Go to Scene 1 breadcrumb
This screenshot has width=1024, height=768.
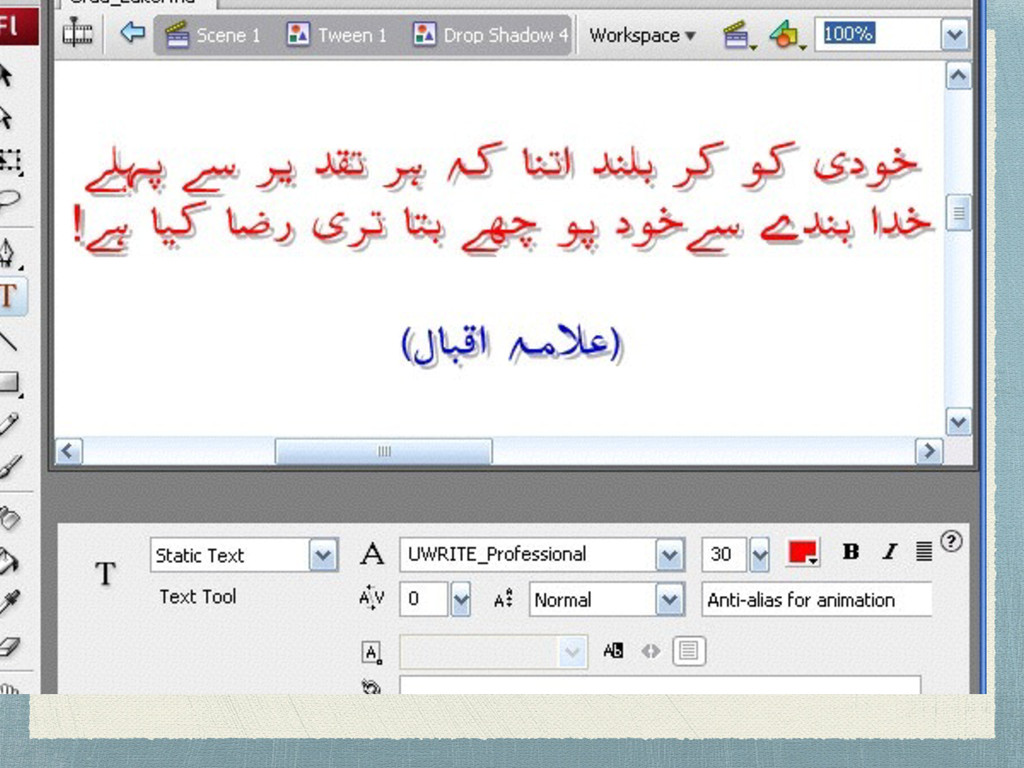tap(213, 35)
